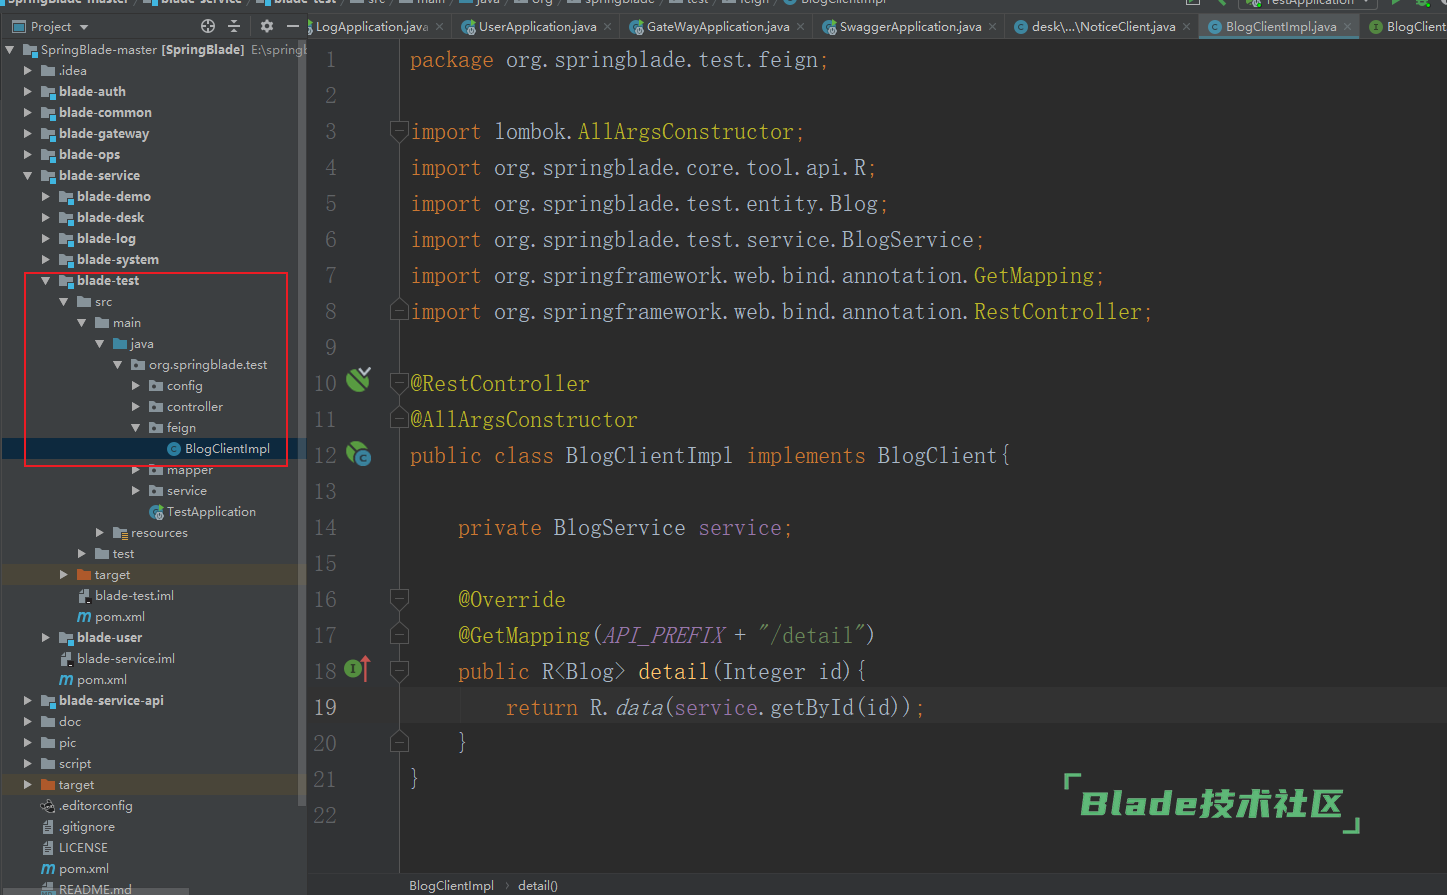The image size is (1447, 895).
Task: Expand the blade-ops module
Action: click(28, 155)
